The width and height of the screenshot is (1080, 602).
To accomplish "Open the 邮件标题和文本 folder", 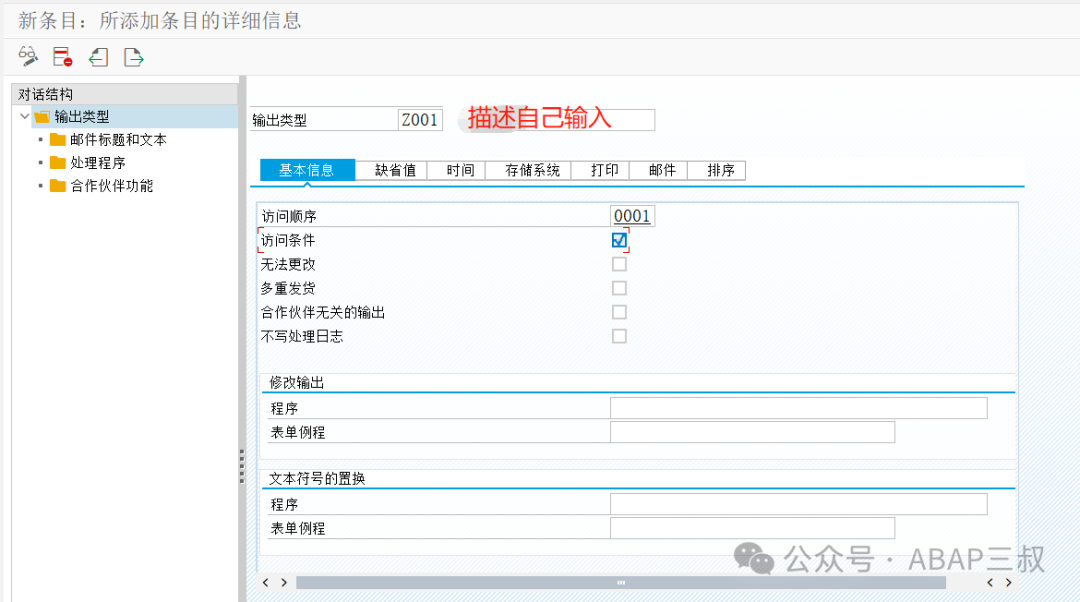I will point(109,140).
